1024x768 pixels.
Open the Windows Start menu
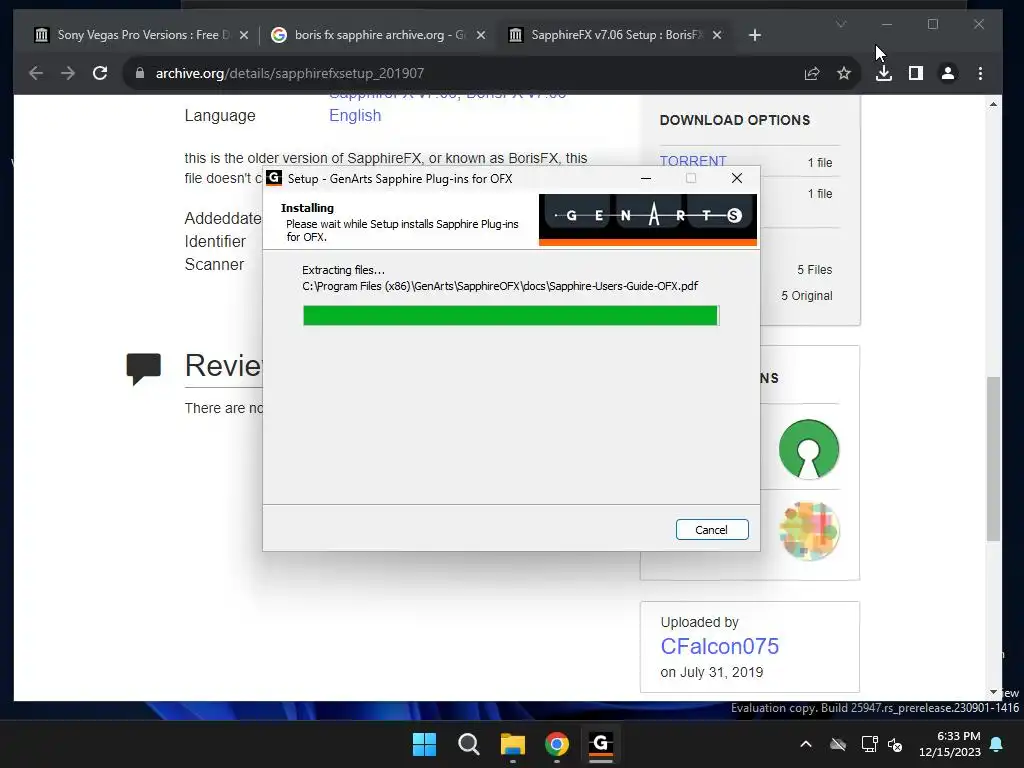click(424, 744)
